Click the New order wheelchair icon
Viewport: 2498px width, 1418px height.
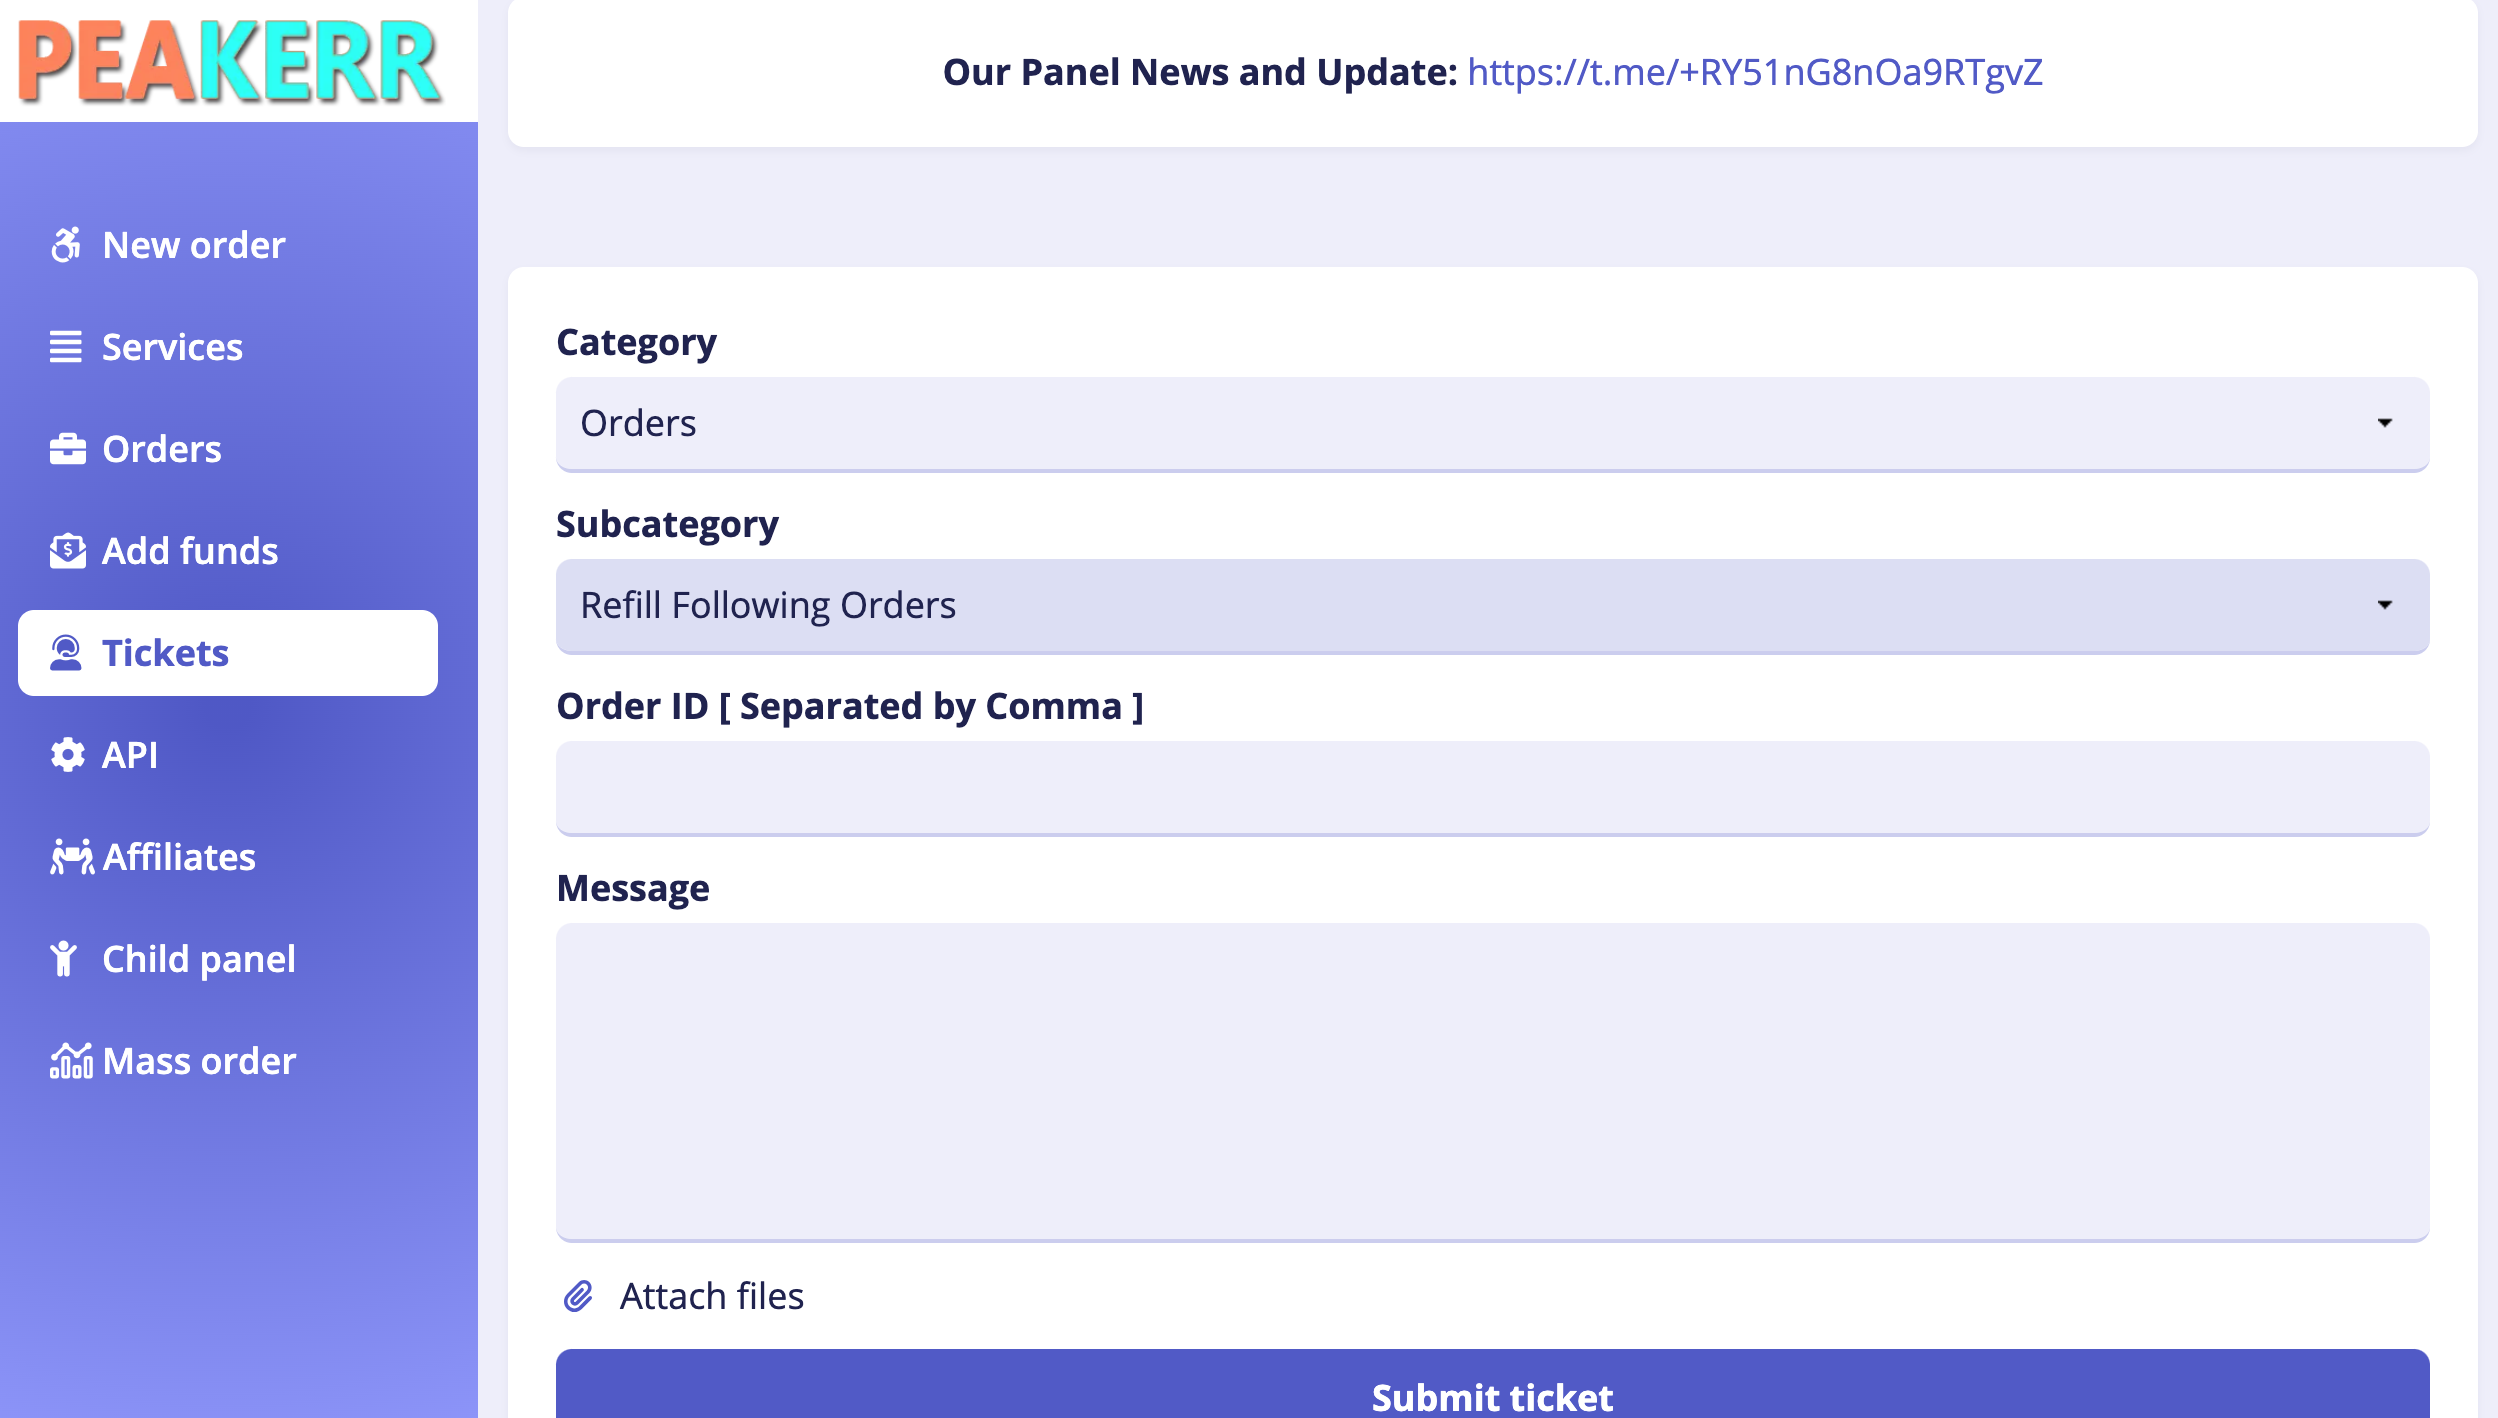(66, 245)
